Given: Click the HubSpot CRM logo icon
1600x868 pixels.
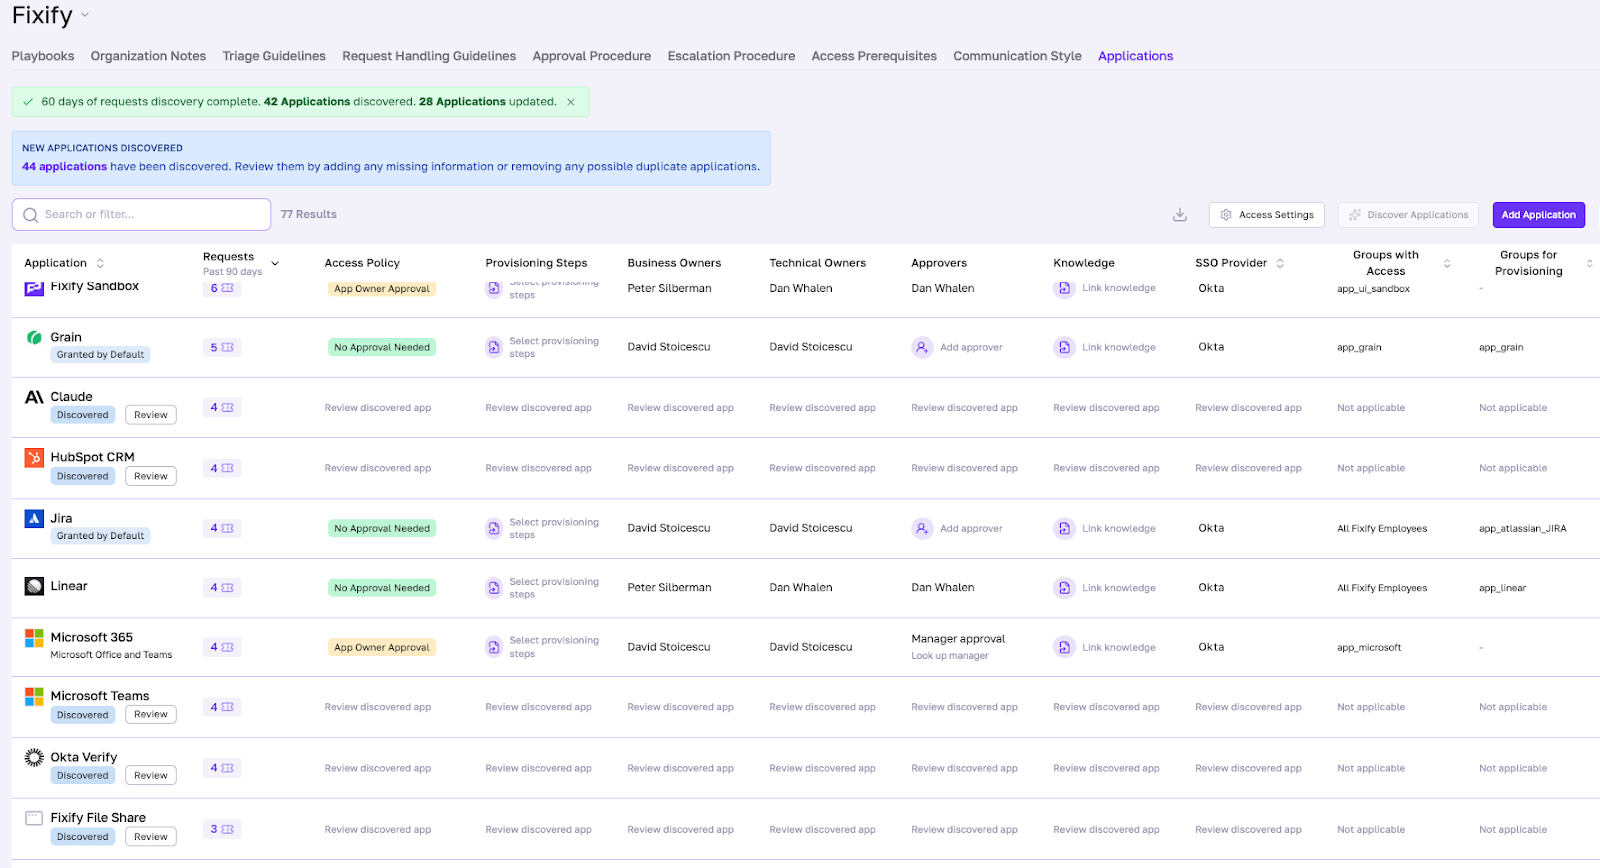Looking at the screenshot, I should [34, 457].
